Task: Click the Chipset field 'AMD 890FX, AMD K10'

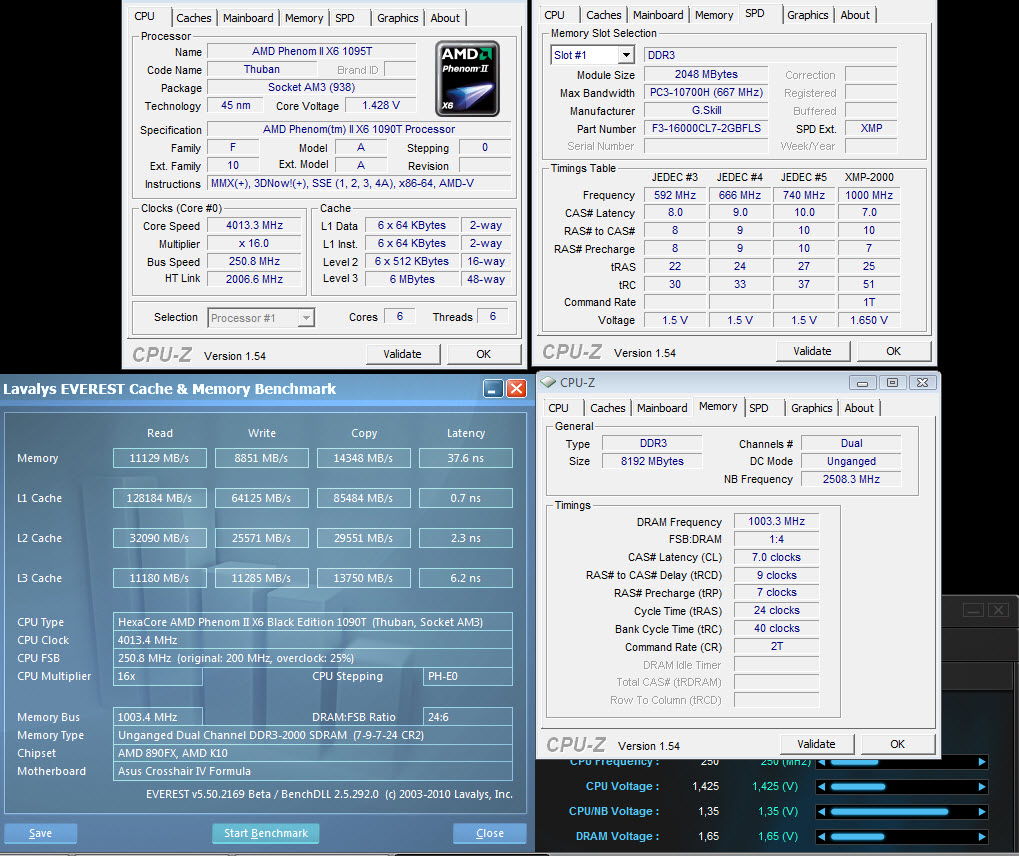Action: (313, 753)
